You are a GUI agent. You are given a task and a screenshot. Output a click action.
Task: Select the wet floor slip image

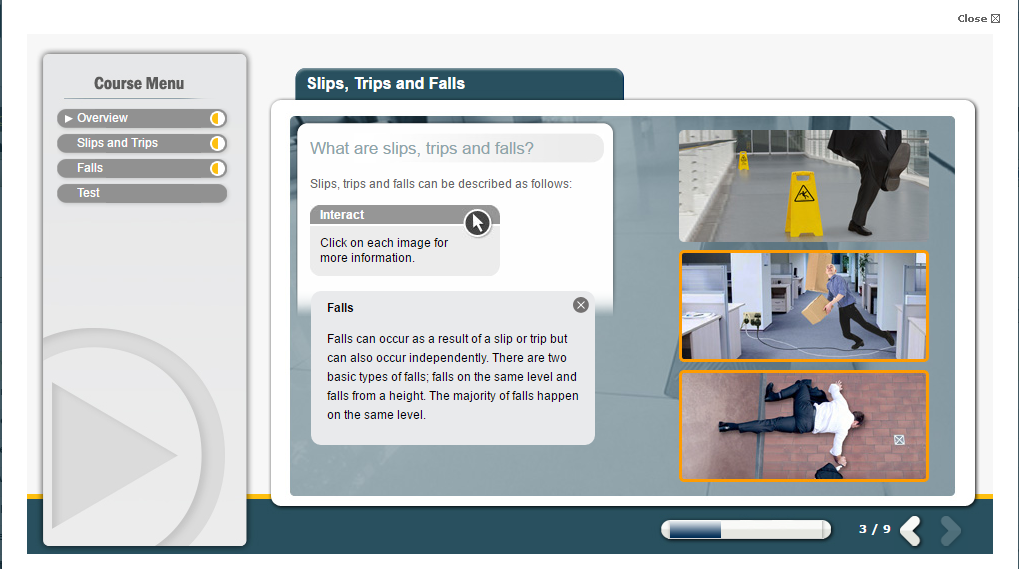803,186
